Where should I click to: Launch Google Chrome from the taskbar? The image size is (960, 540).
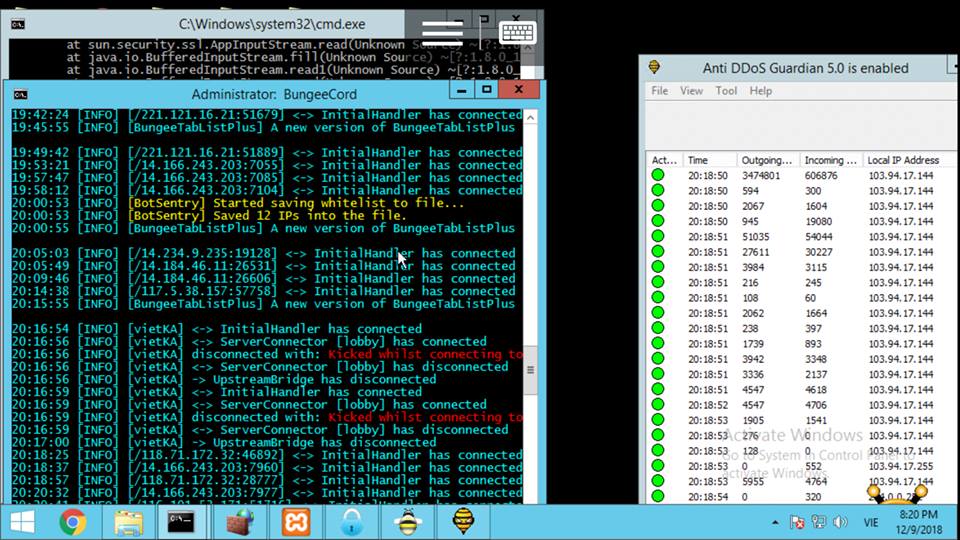[x=73, y=522]
